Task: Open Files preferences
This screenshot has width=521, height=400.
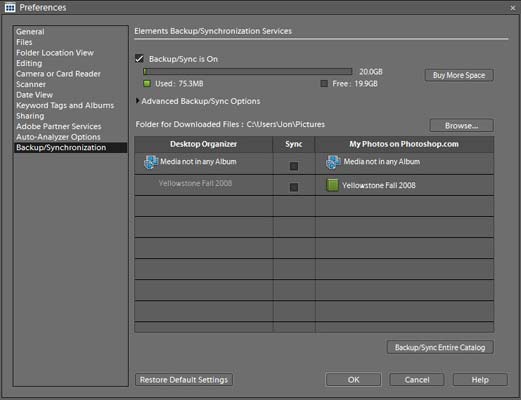Action: click(x=24, y=42)
